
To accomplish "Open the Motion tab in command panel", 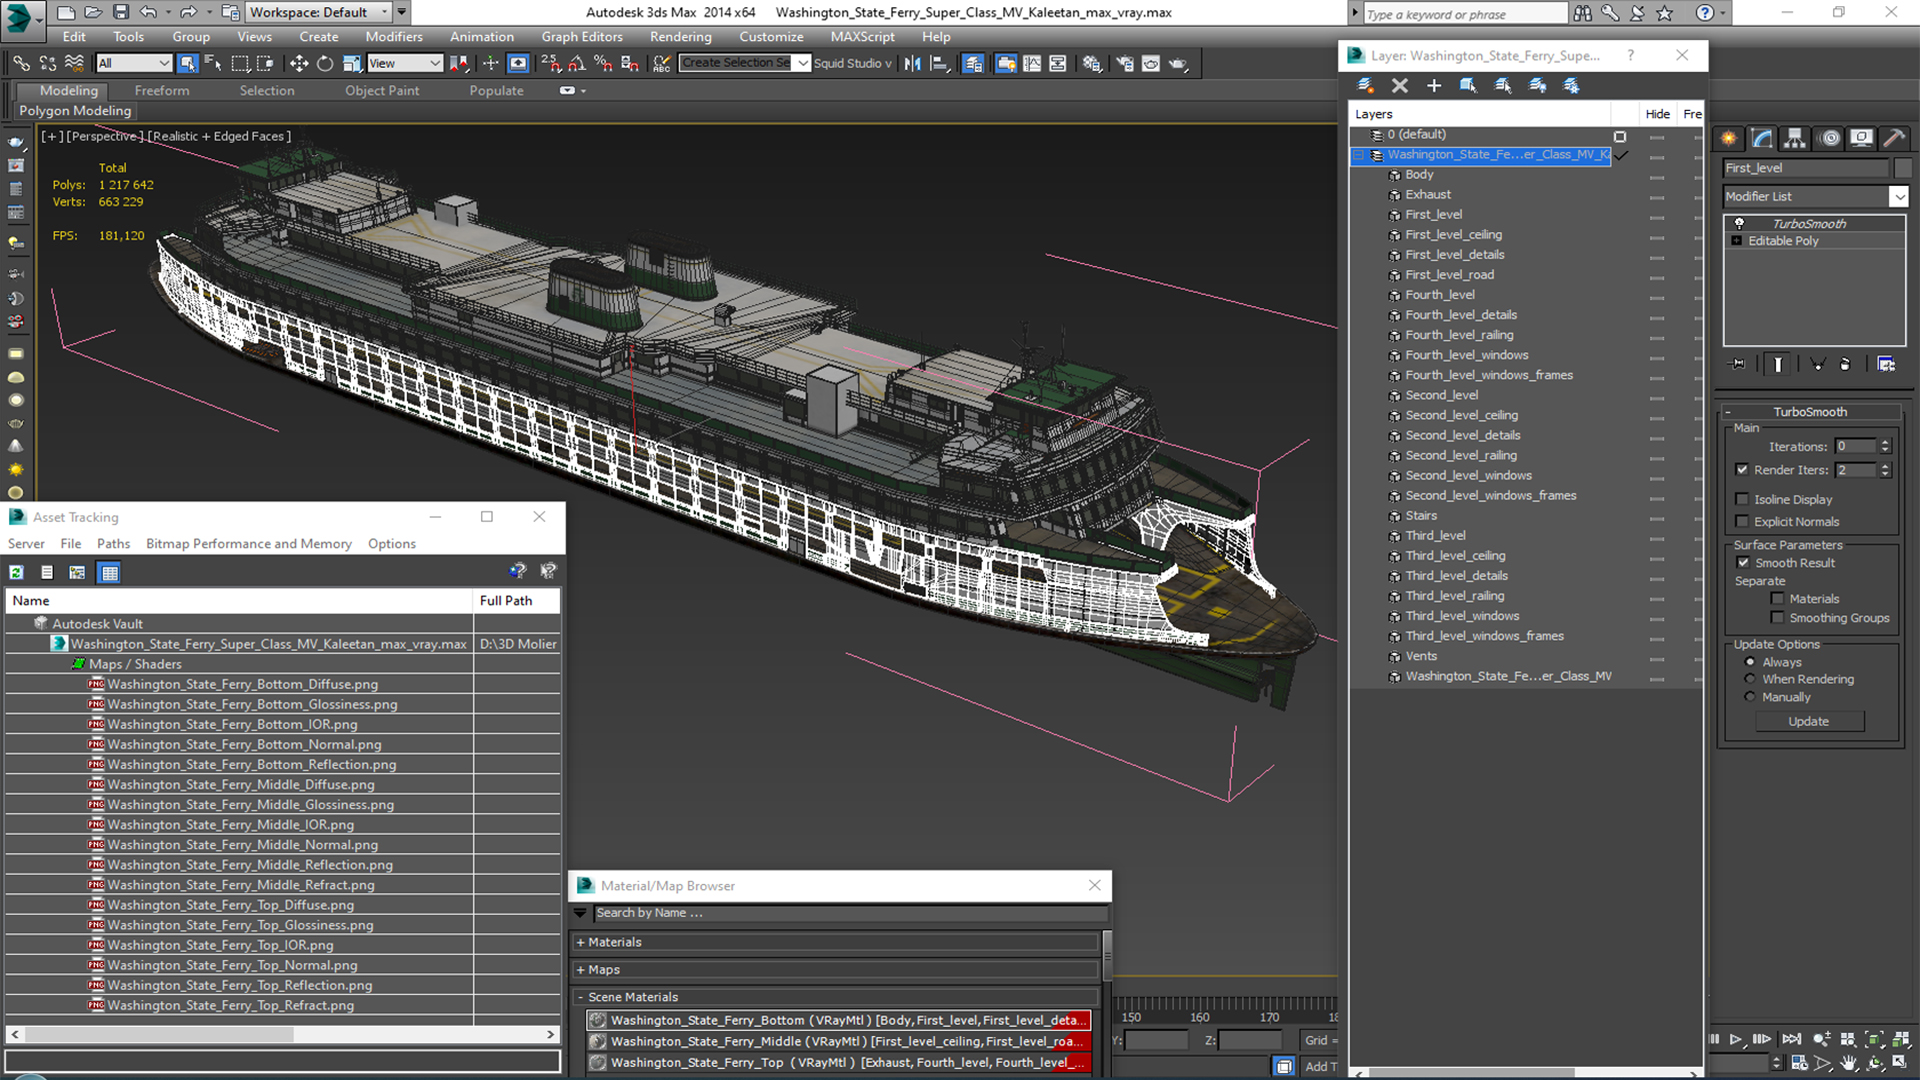I will pos(1829,138).
